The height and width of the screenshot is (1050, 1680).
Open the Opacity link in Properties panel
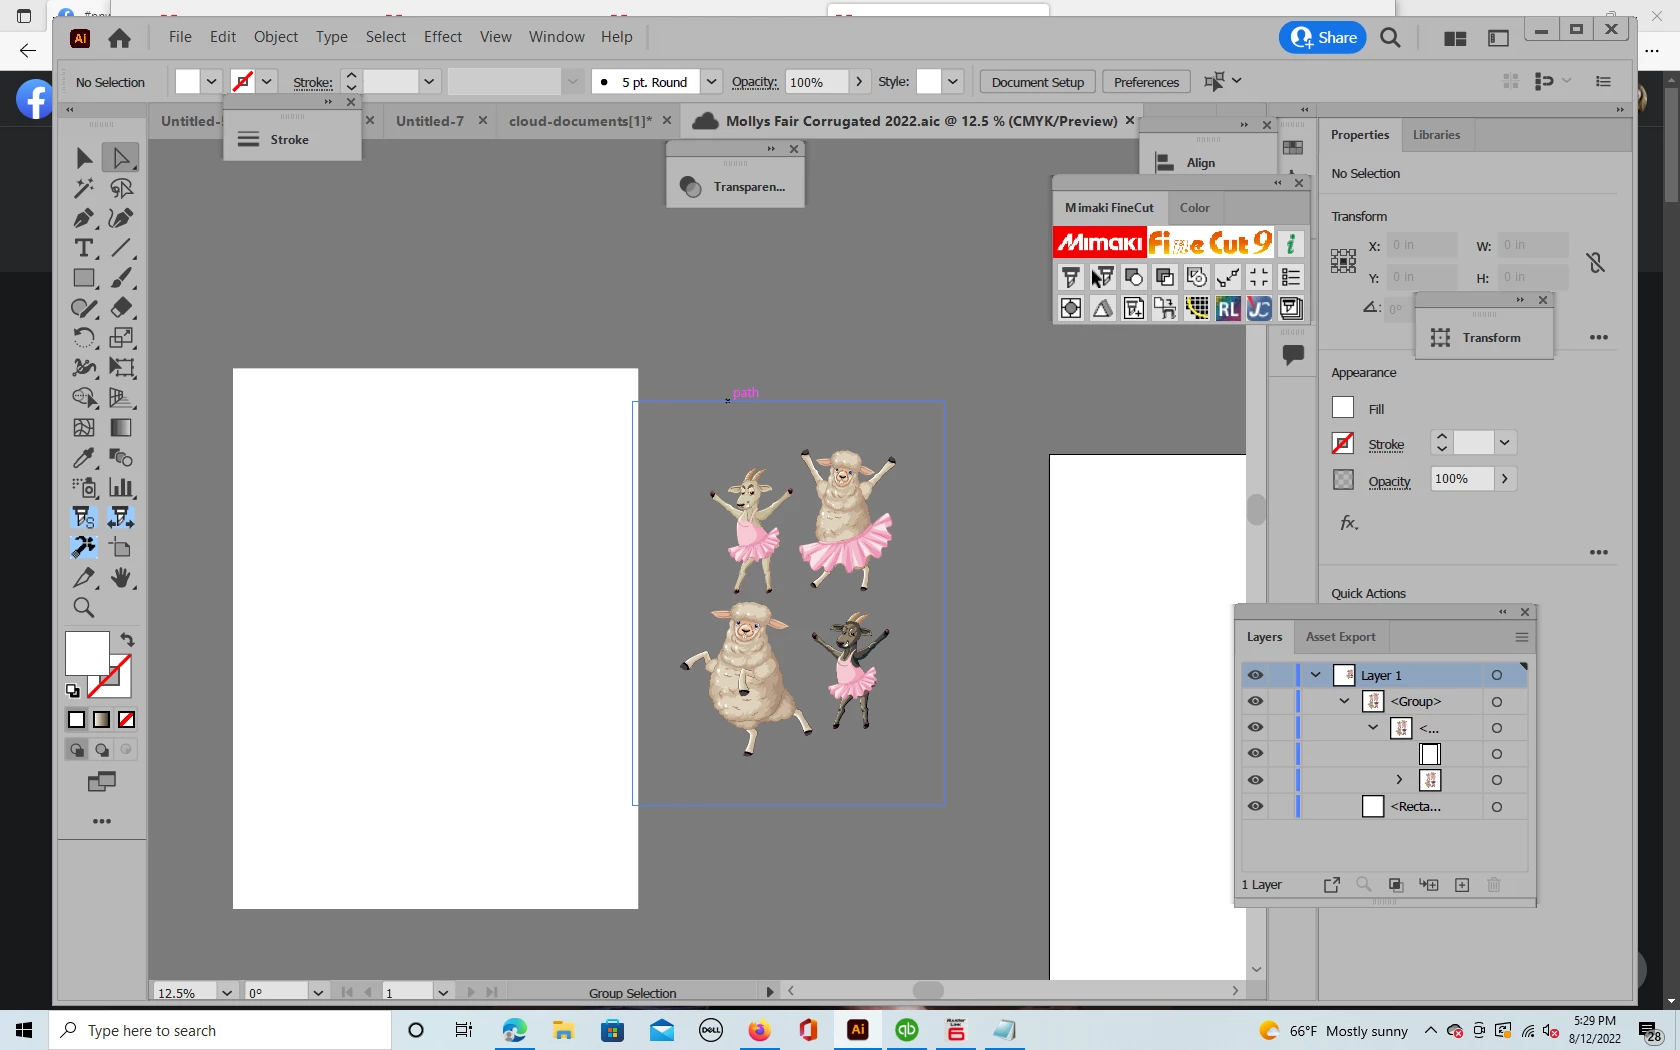1389,482
